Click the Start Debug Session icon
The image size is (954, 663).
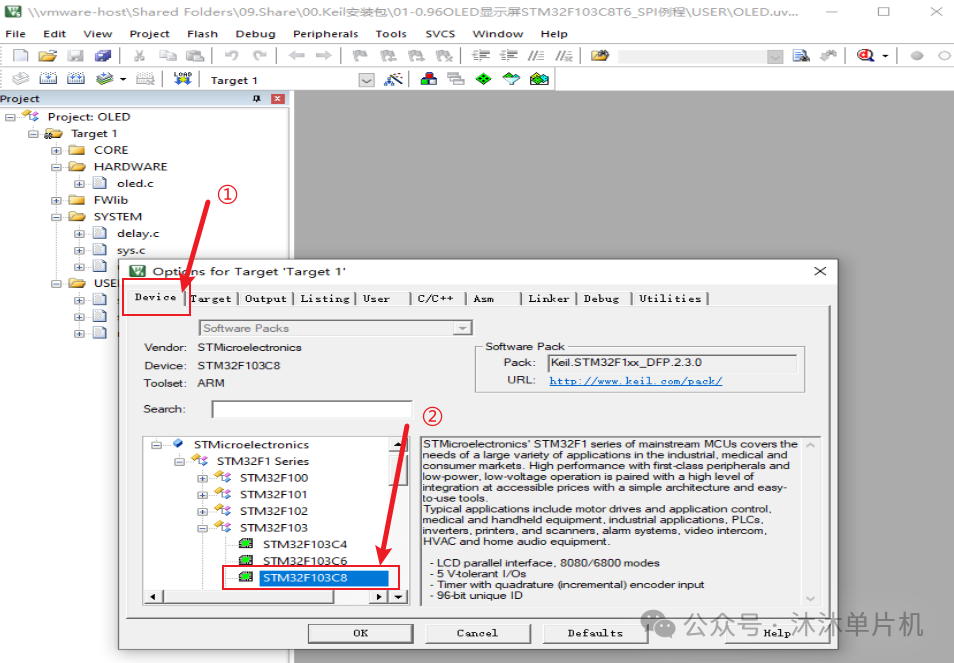tap(865, 56)
